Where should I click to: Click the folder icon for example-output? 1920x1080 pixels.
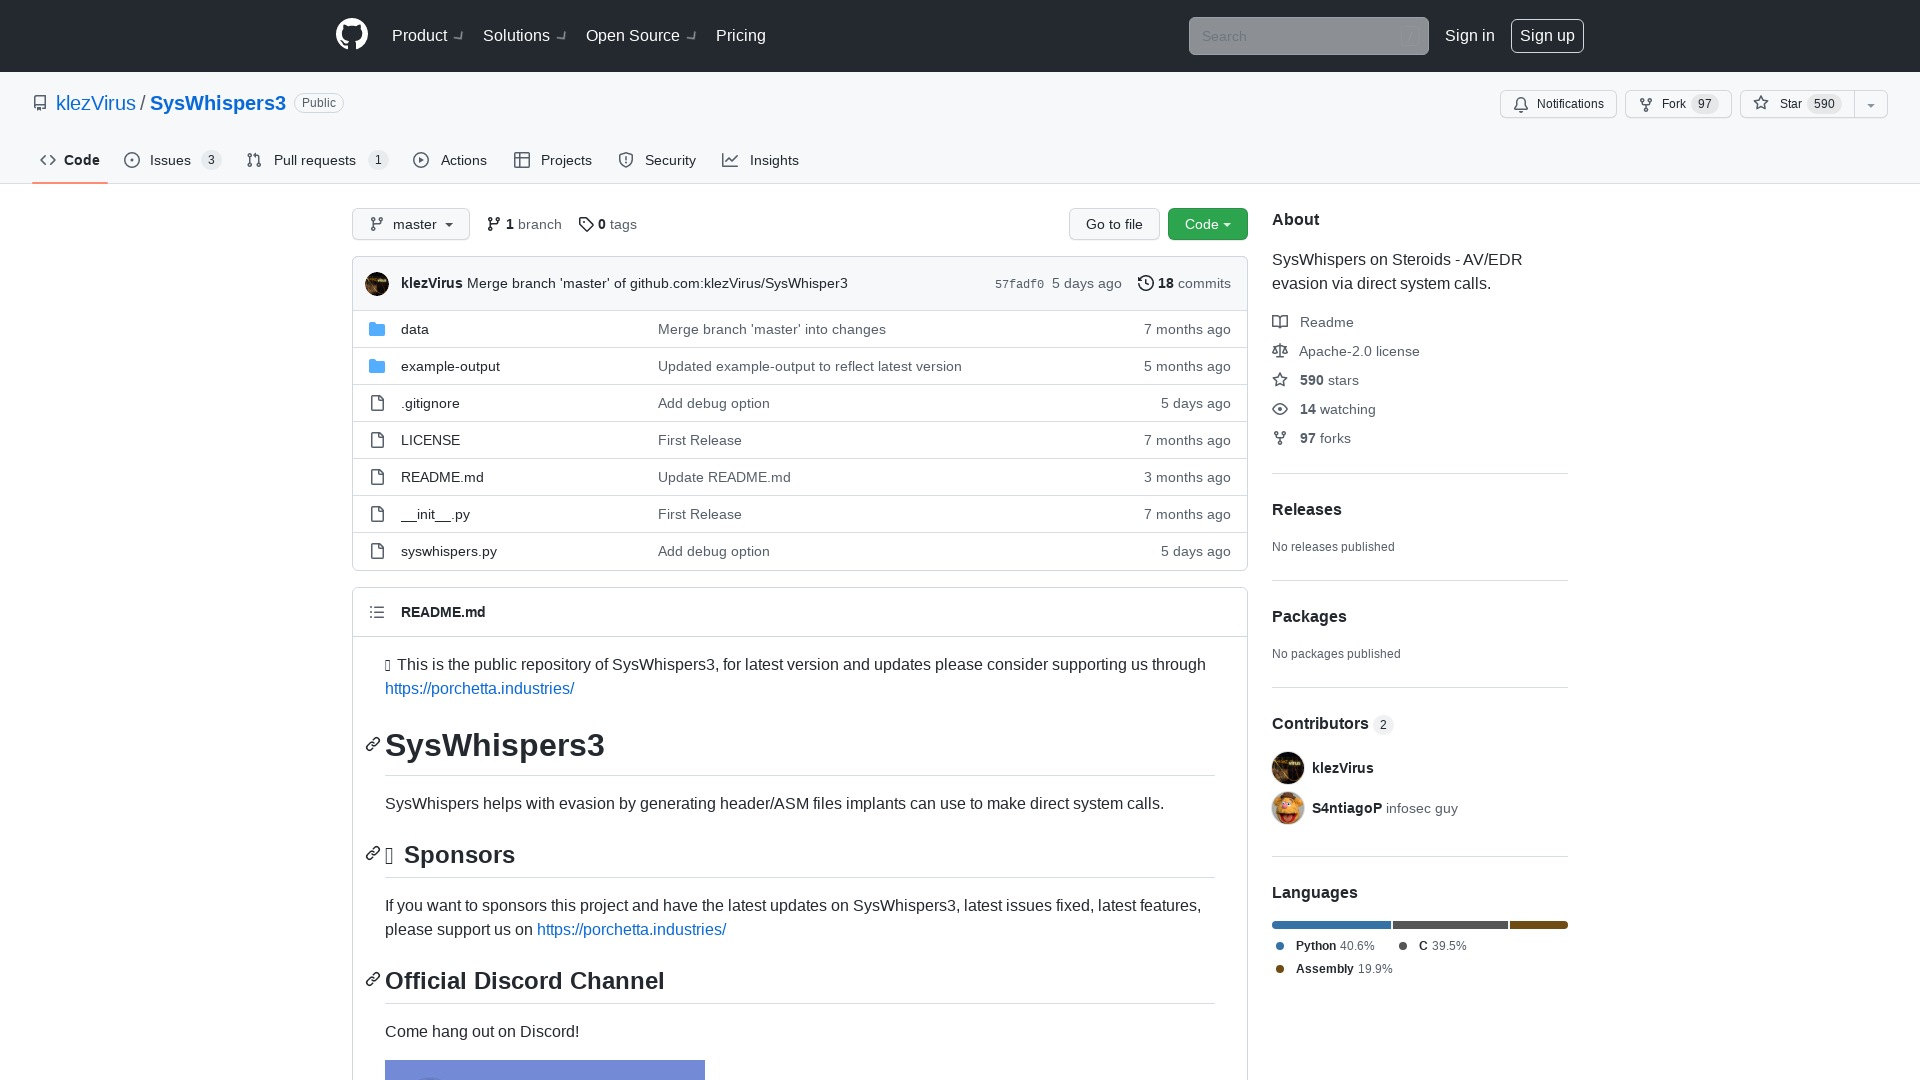[377, 366]
